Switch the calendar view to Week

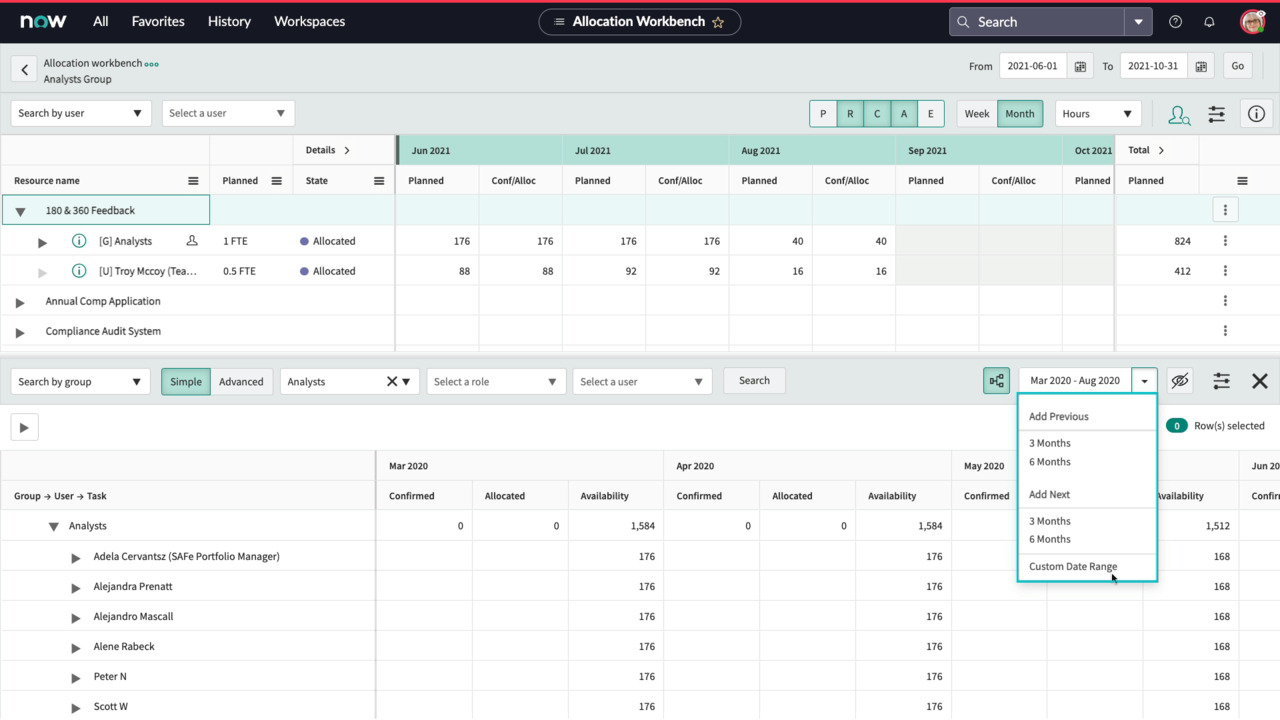[x=976, y=114]
